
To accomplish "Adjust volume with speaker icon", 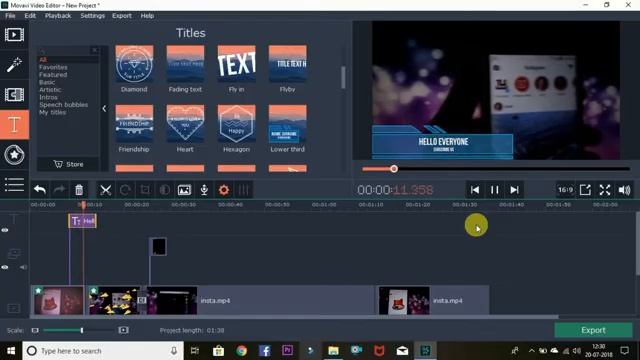I will (624, 190).
